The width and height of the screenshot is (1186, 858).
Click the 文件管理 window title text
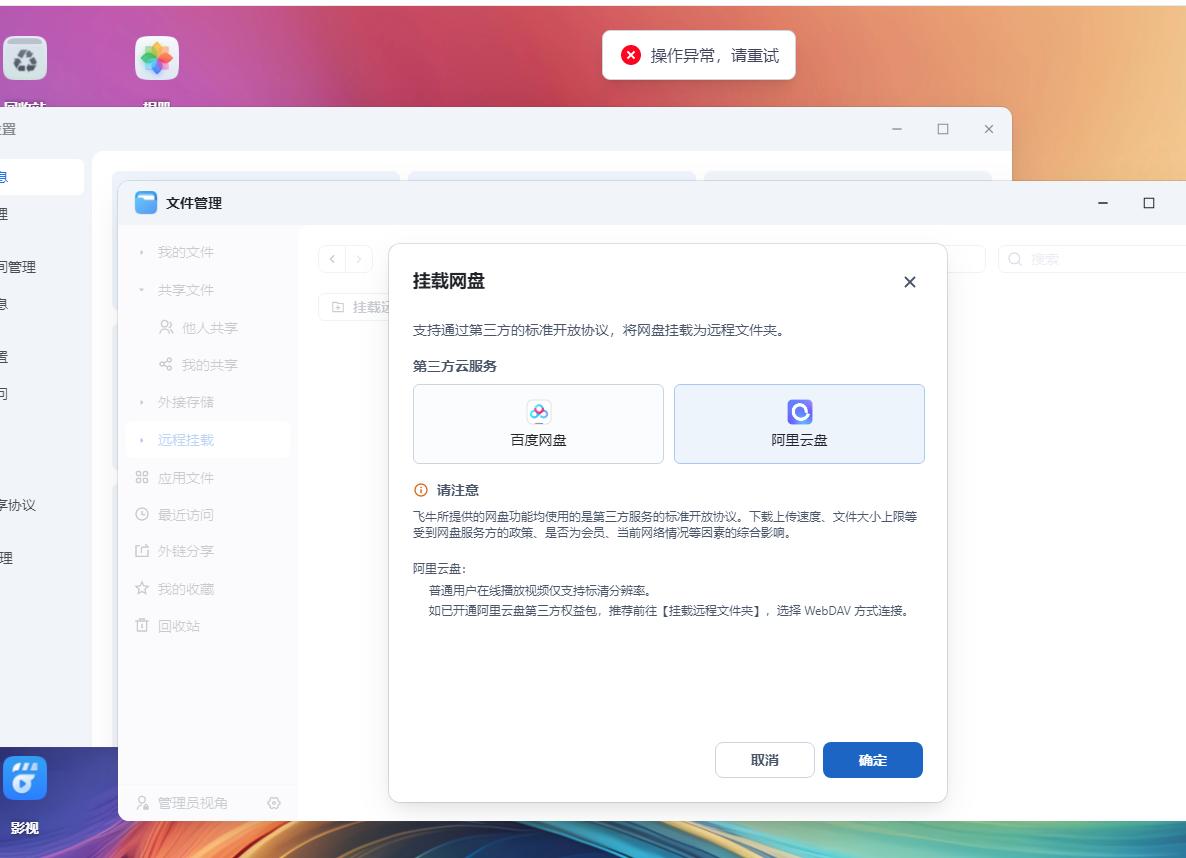(x=194, y=203)
